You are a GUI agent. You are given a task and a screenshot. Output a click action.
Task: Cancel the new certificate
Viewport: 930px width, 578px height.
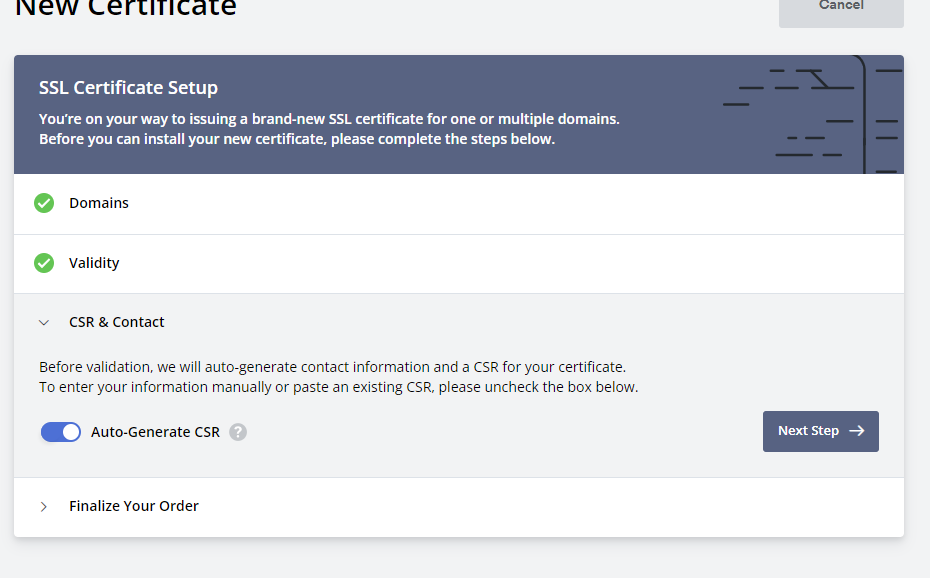(x=841, y=8)
